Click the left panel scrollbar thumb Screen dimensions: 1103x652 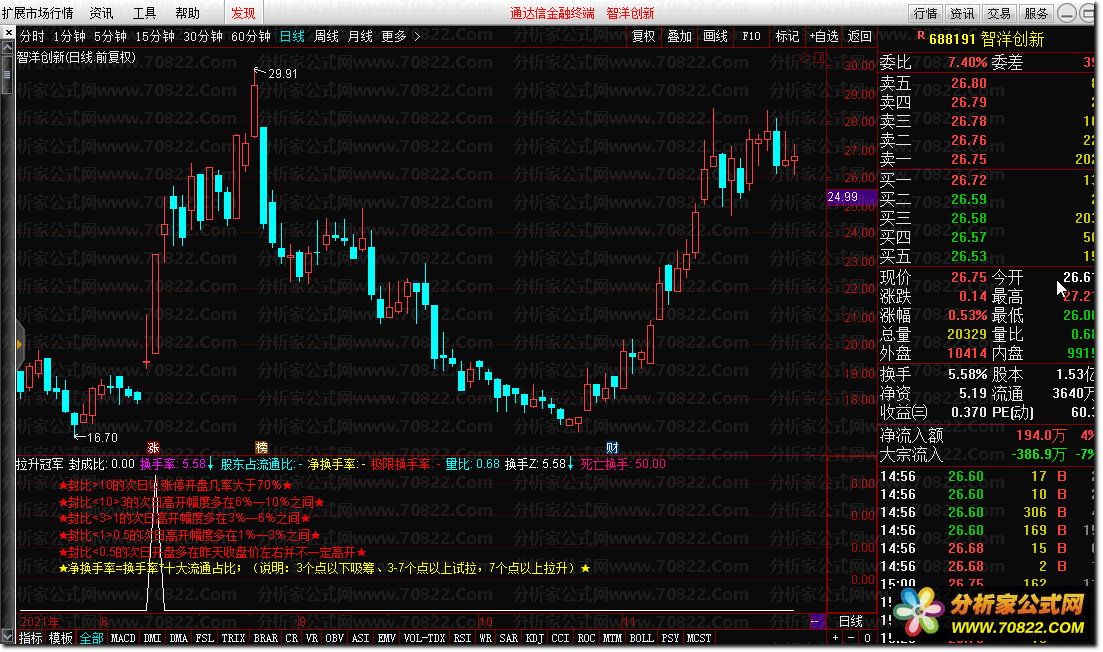tap(8, 73)
